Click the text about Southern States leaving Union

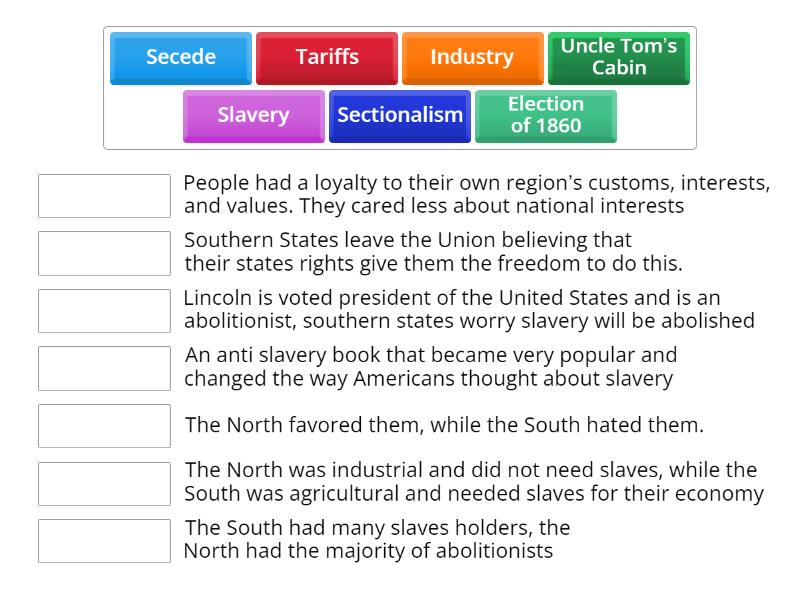pyautogui.click(x=433, y=252)
